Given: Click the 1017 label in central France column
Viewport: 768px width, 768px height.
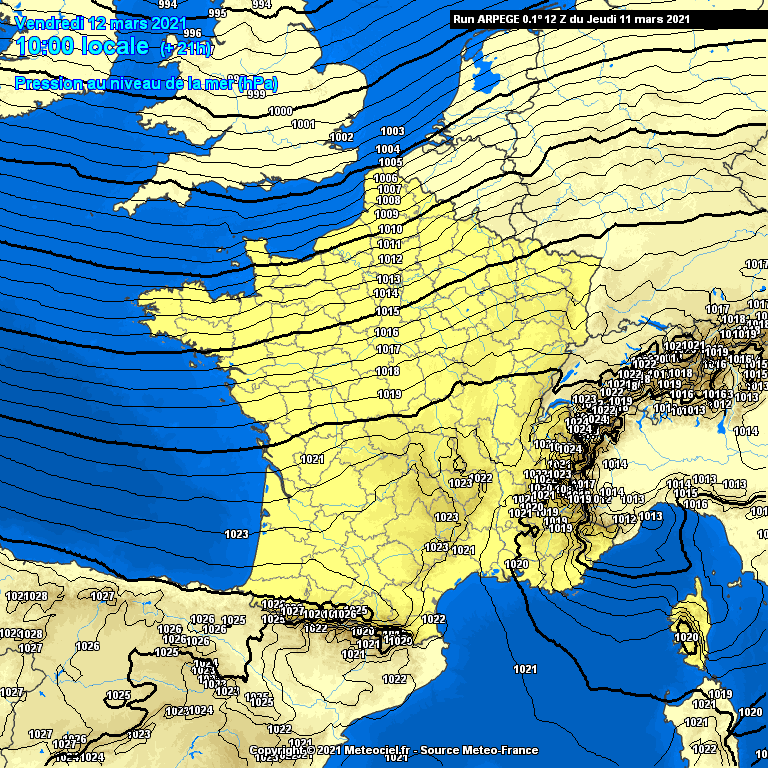Looking at the screenshot, I should point(388,350).
